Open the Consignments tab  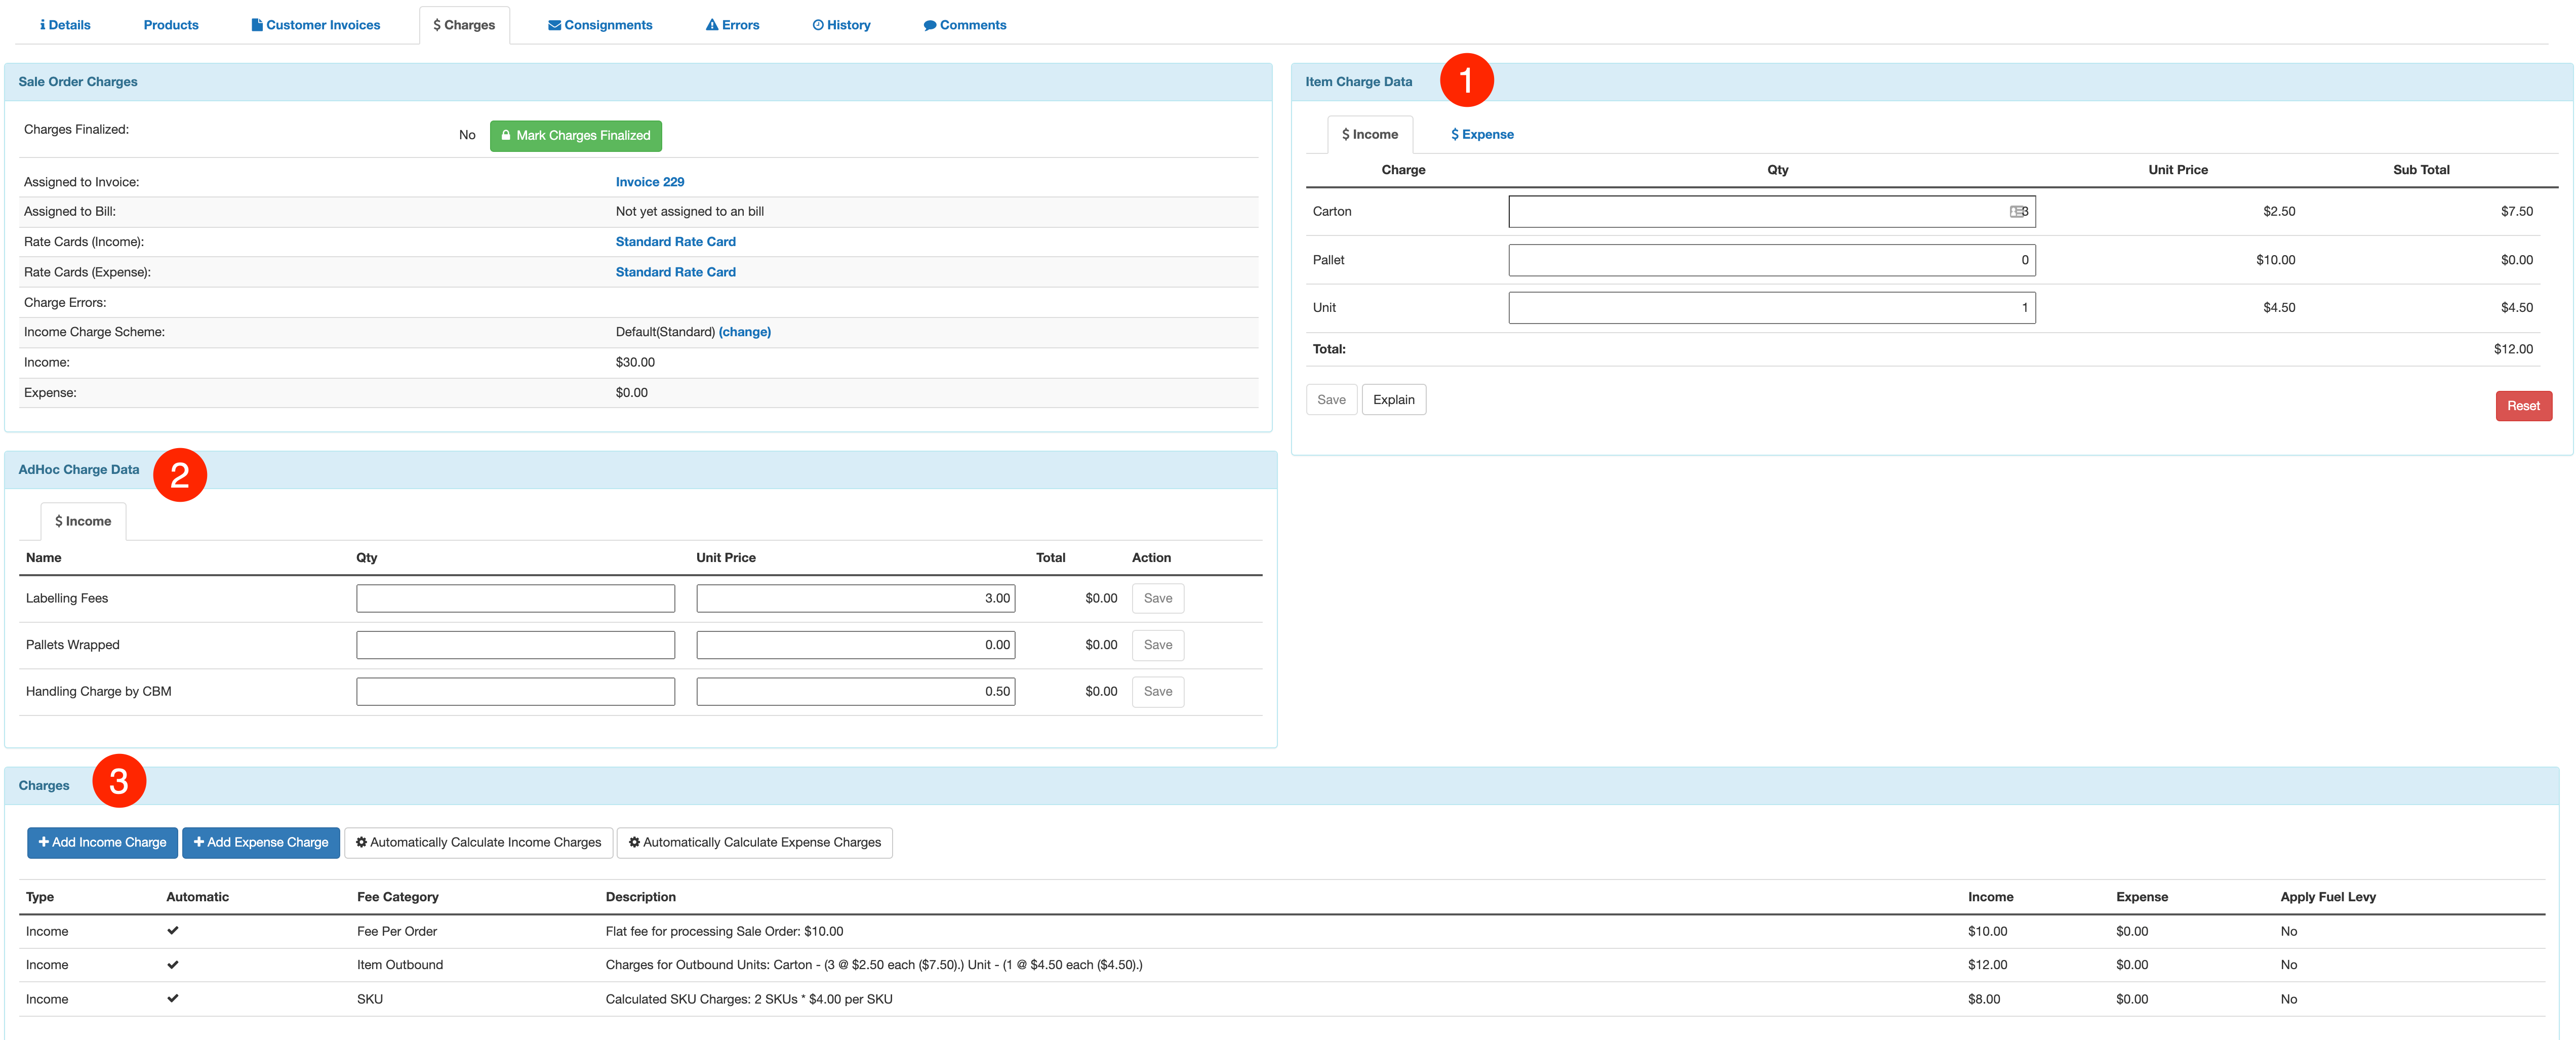[600, 25]
